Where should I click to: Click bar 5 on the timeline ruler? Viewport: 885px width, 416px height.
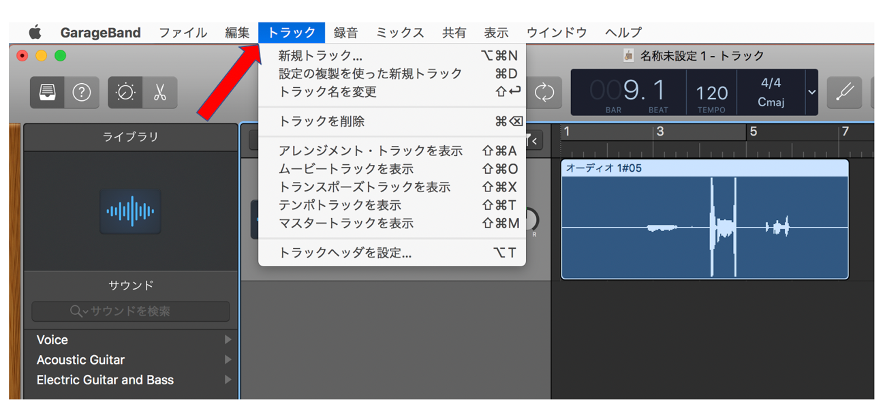tap(752, 133)
